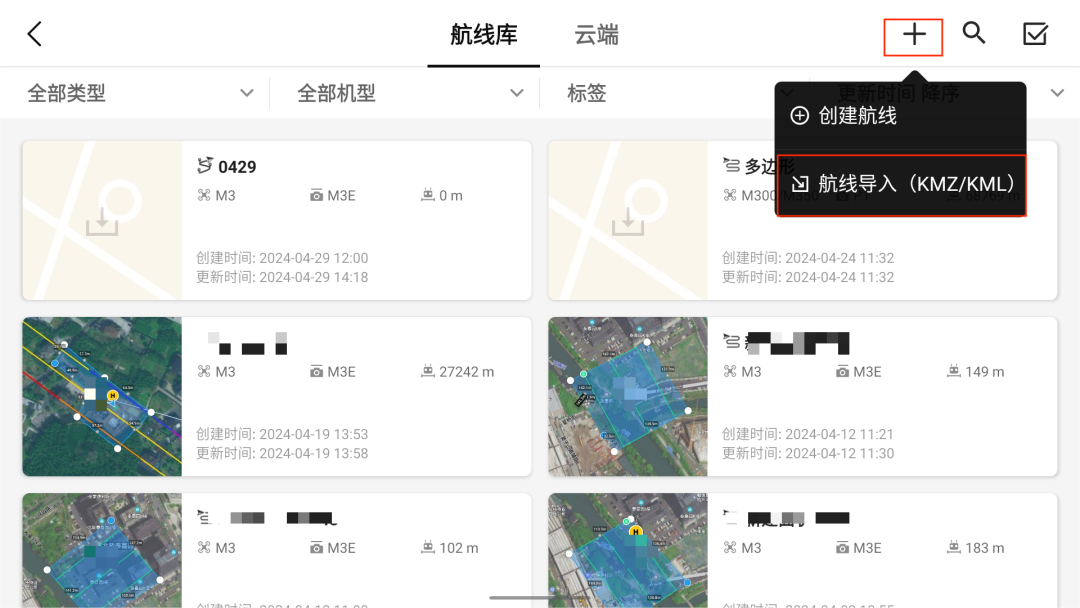Open the 183 m route map thumbnail

point(627,550)
